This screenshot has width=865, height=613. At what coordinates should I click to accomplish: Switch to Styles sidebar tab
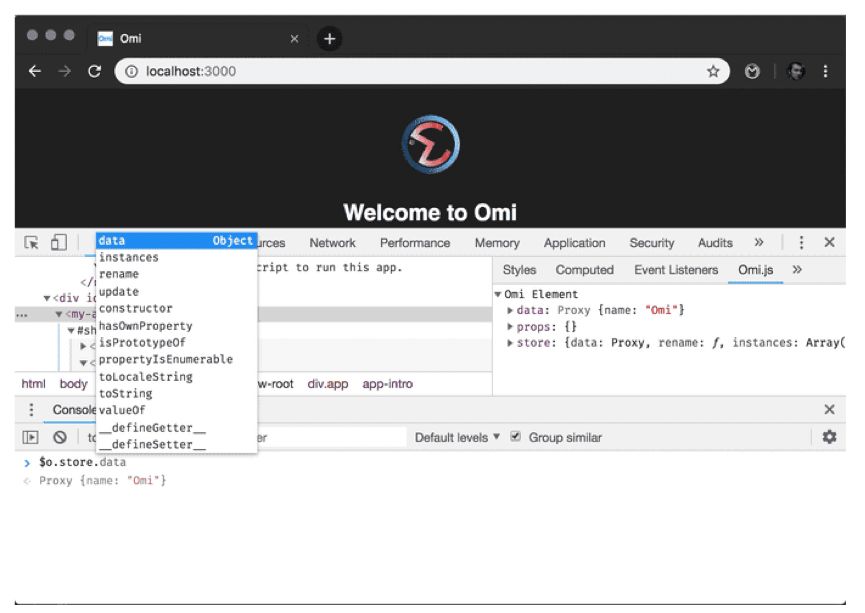coord(519,270)
